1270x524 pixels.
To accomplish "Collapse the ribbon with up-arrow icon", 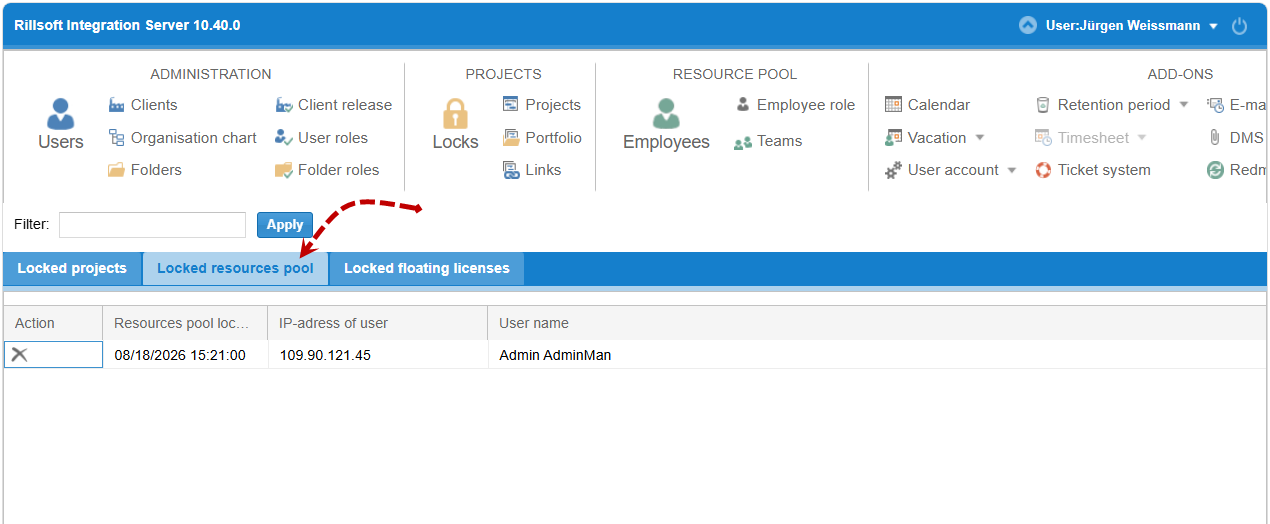I will (x=1027, y=26).
